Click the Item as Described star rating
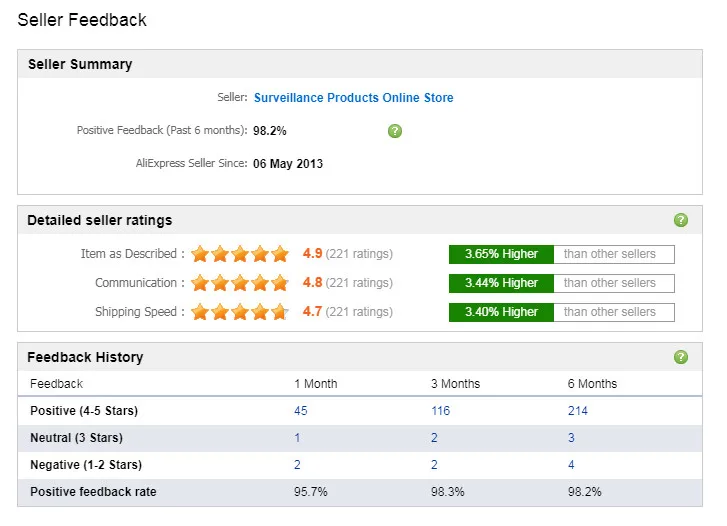 tap(240, 254)
